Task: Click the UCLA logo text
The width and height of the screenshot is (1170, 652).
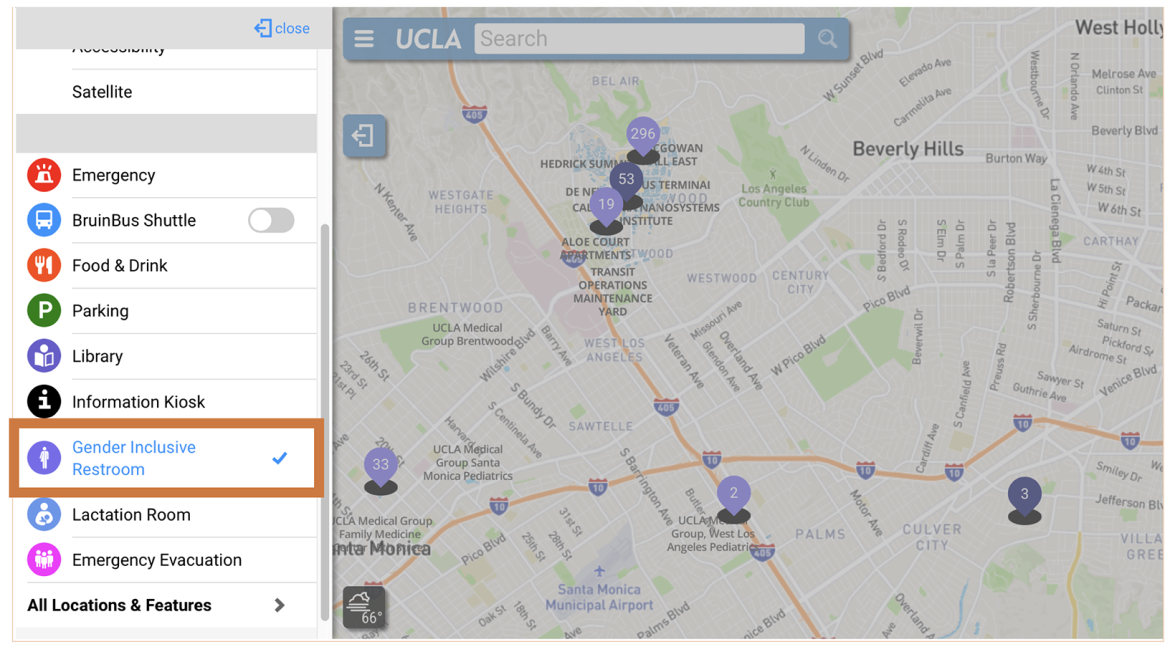Action: [428, 39]
